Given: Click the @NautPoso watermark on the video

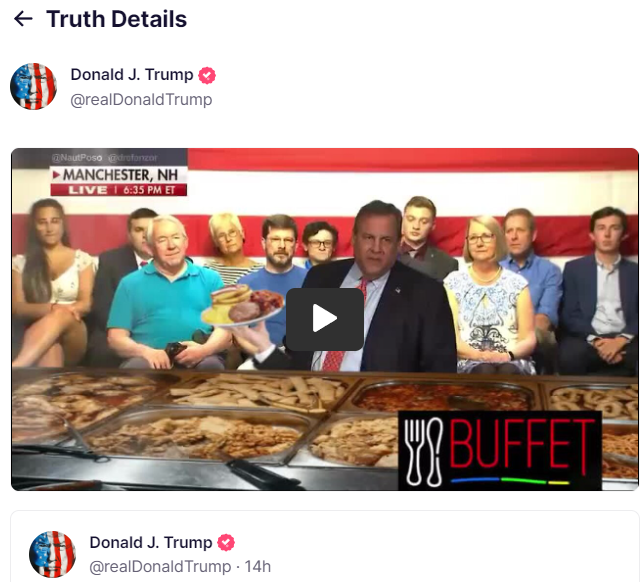Looking at the screenshot, I should (x=77, y=157).
